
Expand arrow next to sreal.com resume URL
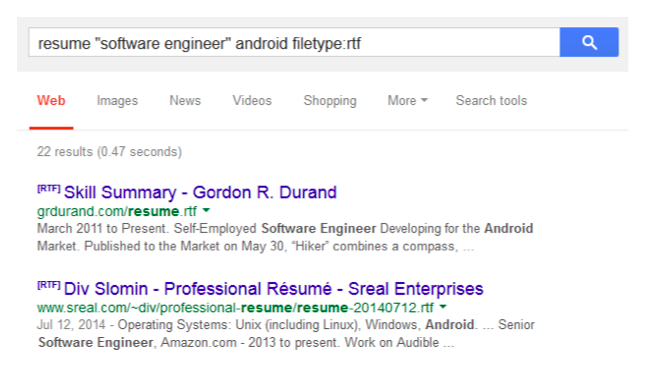443,307
